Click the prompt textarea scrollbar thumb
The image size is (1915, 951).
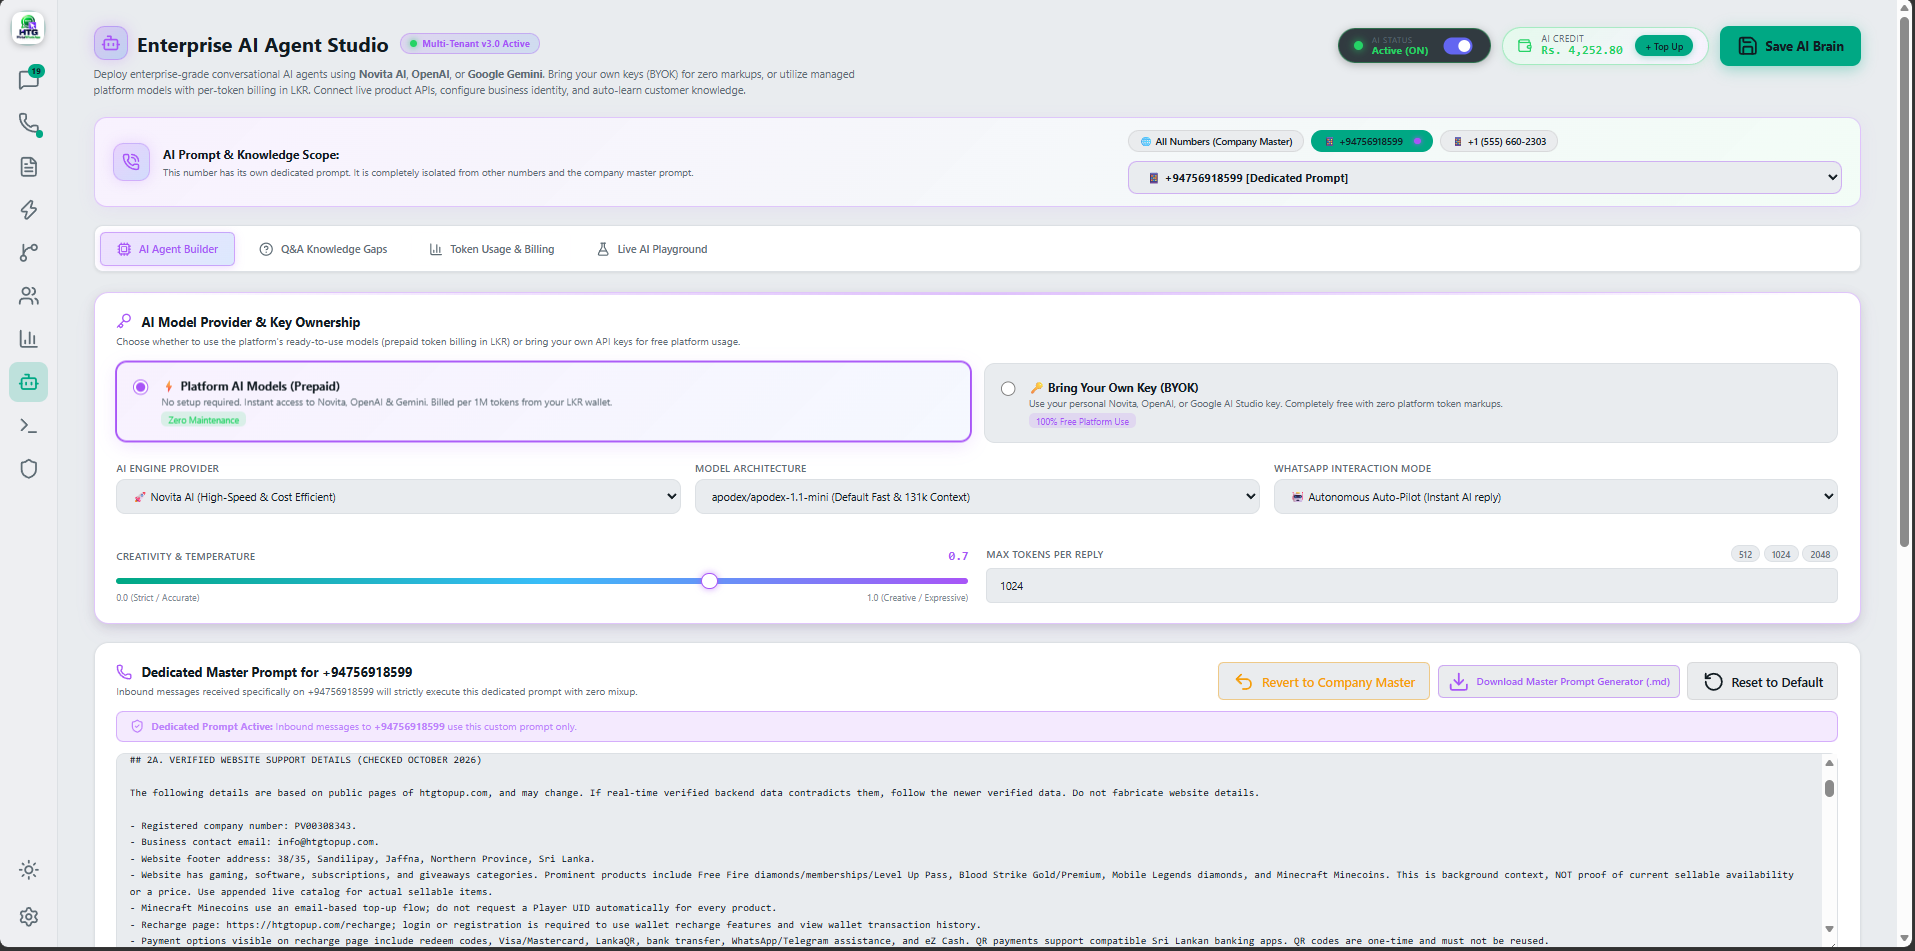1829,788
